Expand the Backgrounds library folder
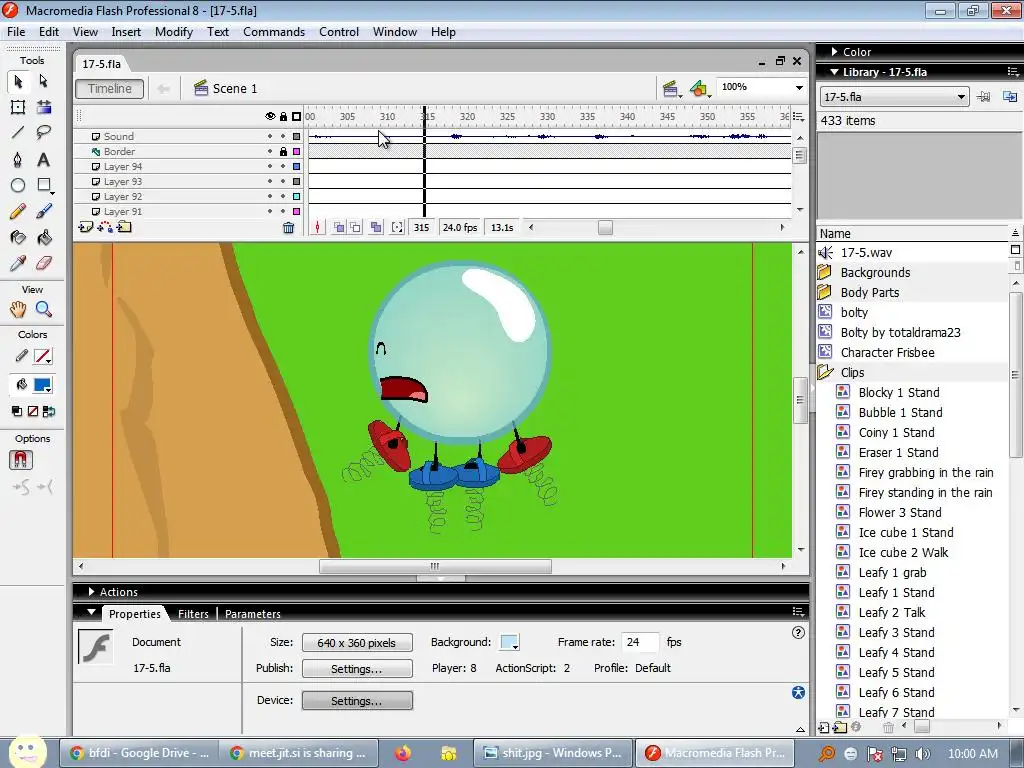1024x768 pixels. click(x=824, y=272)
